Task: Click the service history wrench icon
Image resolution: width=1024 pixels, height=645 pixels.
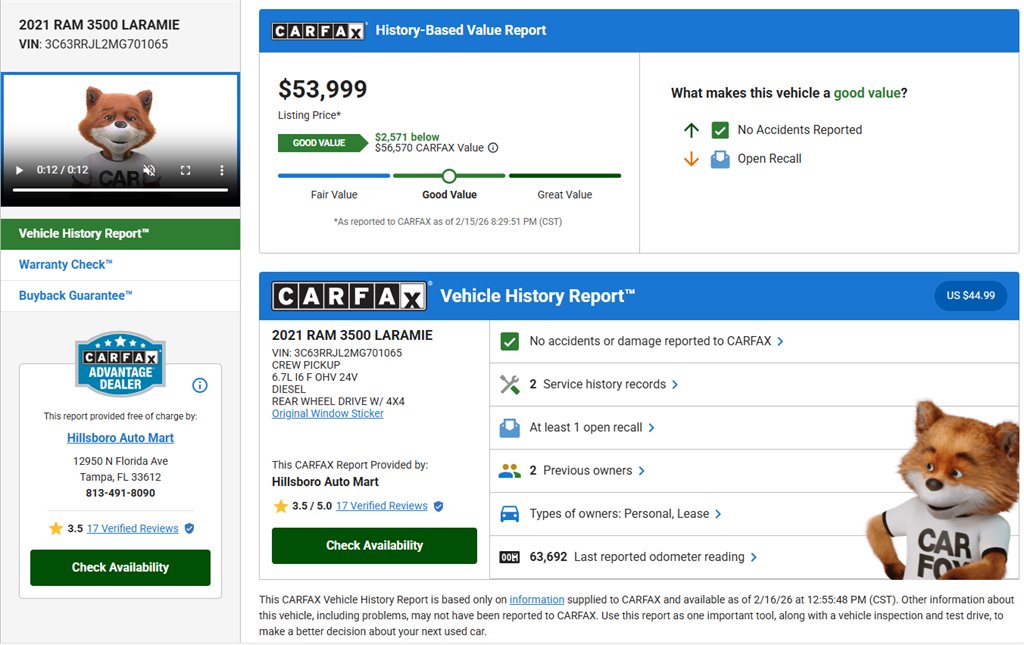Action: [x=509, y=385]
